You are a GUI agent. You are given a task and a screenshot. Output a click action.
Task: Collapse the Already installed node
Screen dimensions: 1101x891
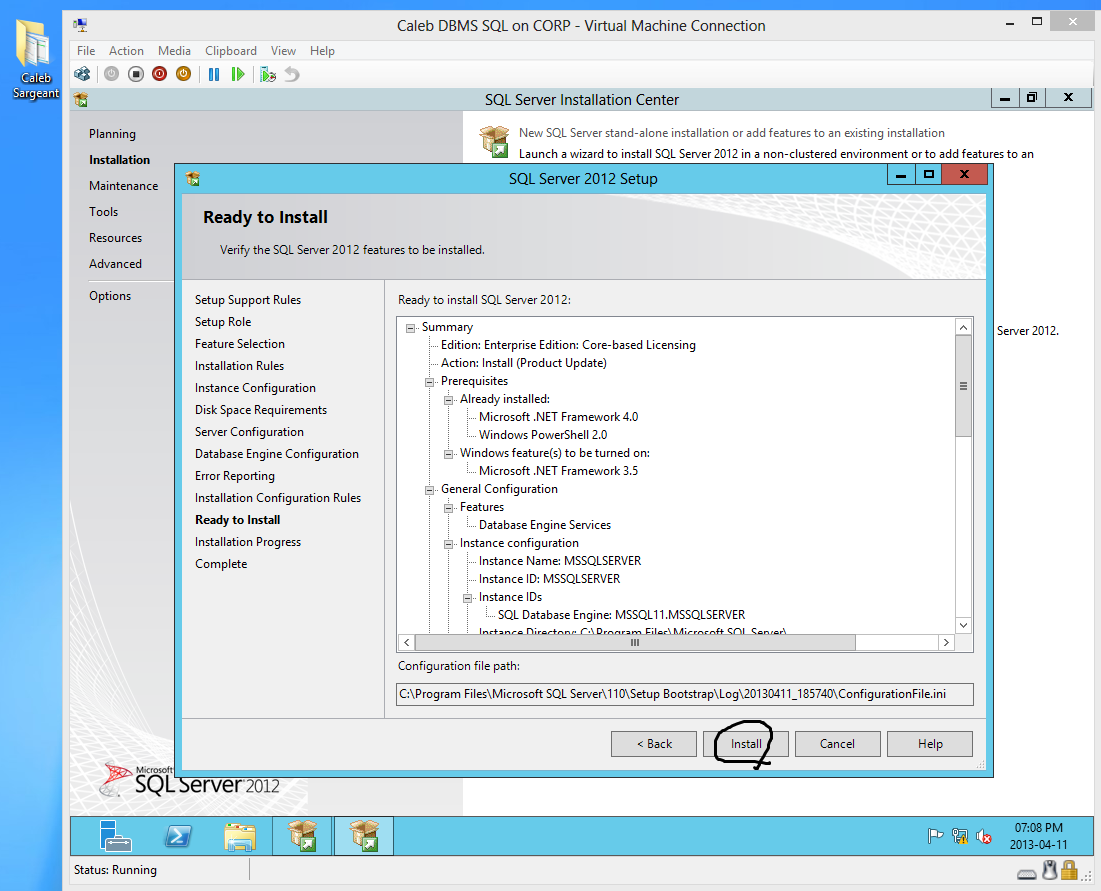[449, 400]
